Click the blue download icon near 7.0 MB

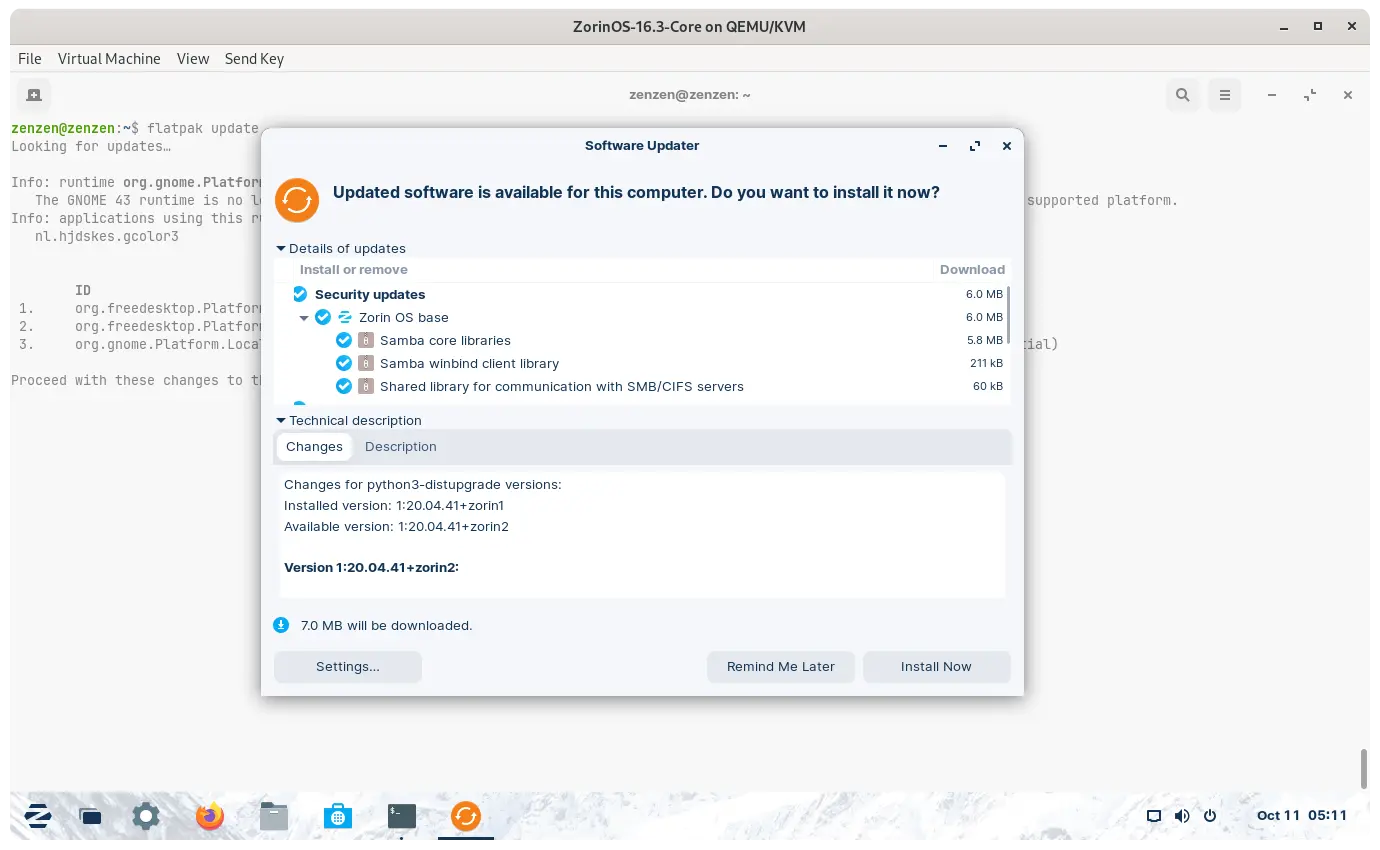[281, 625]
